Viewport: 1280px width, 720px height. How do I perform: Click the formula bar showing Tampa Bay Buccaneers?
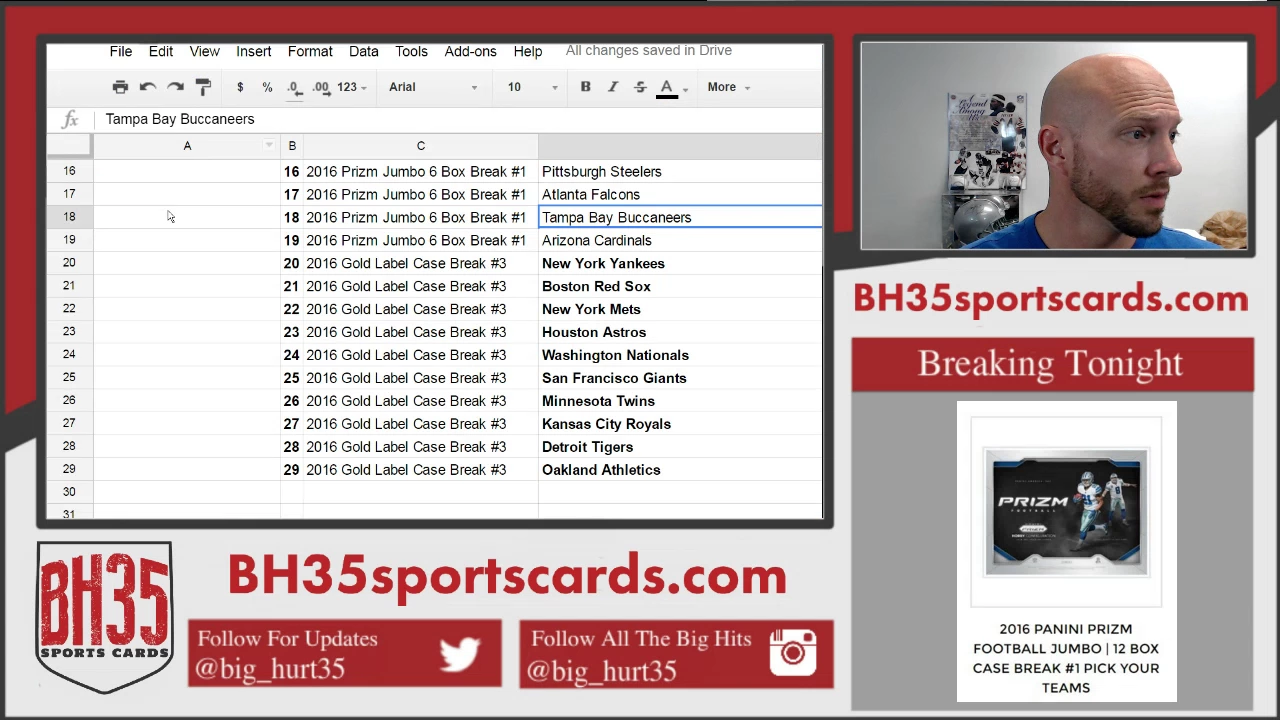(460, 119)
